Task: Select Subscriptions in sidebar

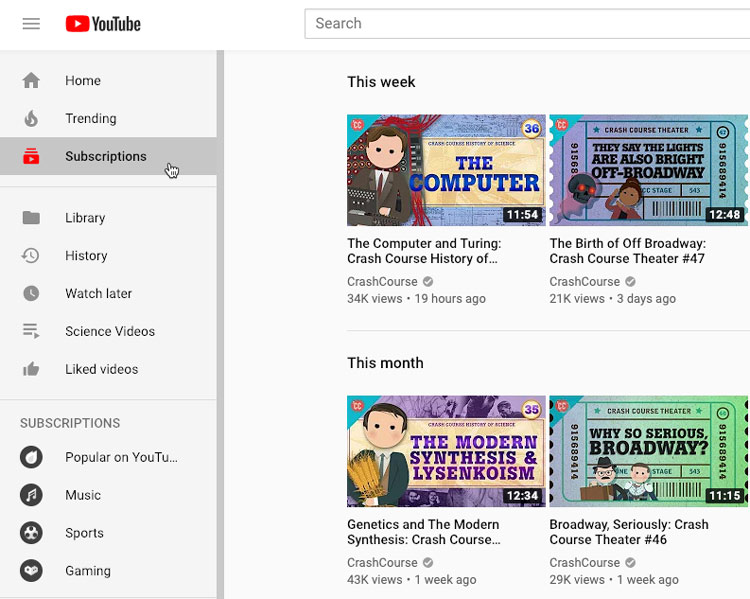Action: tap(108, 156)
